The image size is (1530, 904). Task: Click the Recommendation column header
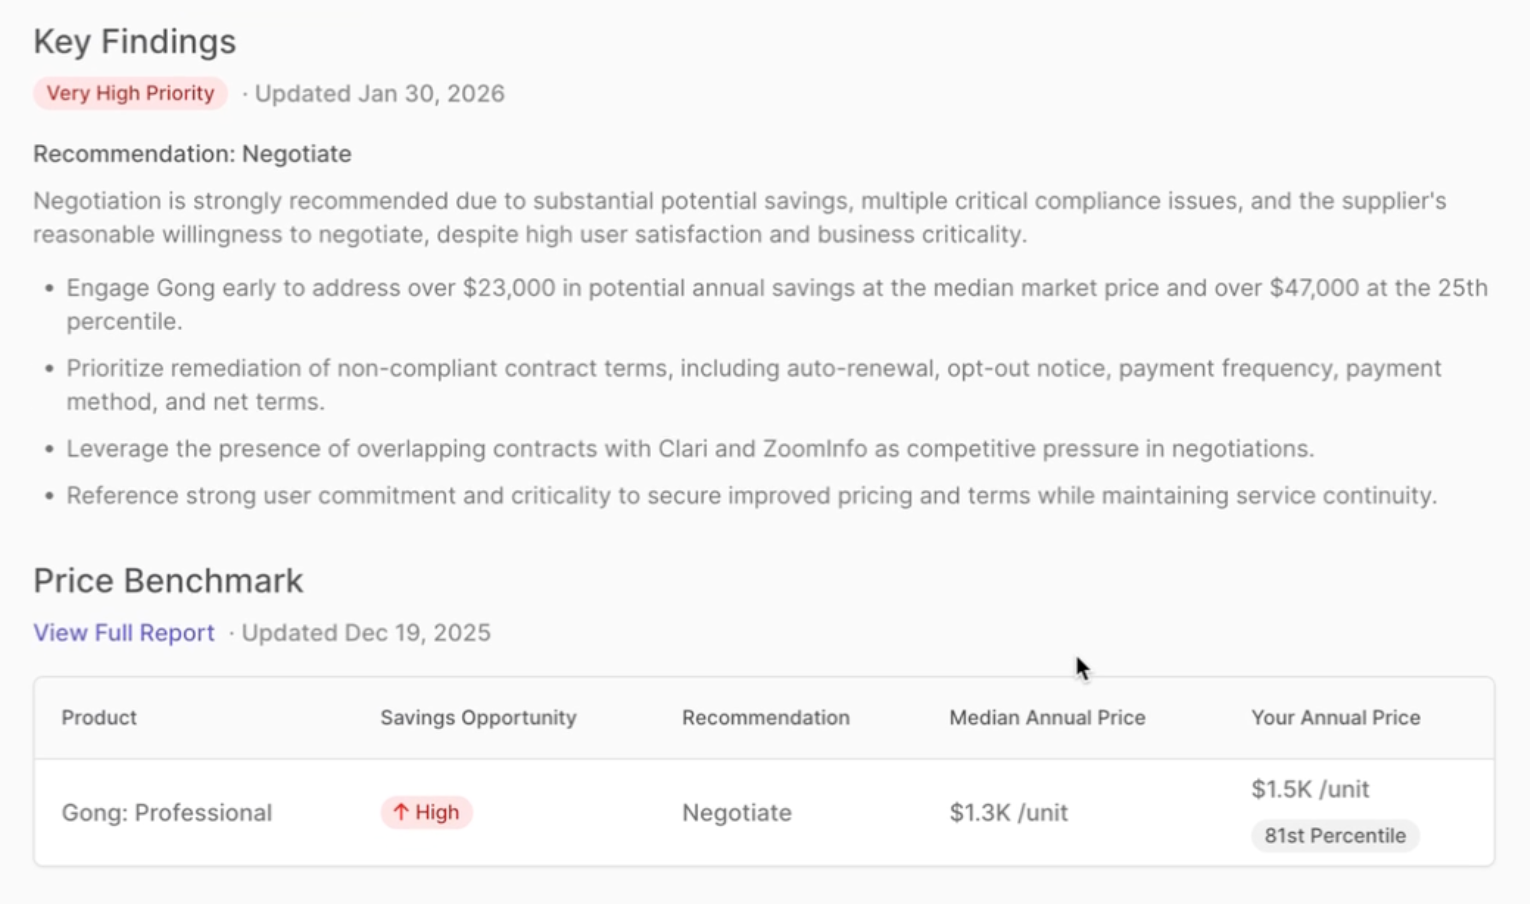point(766,717)
